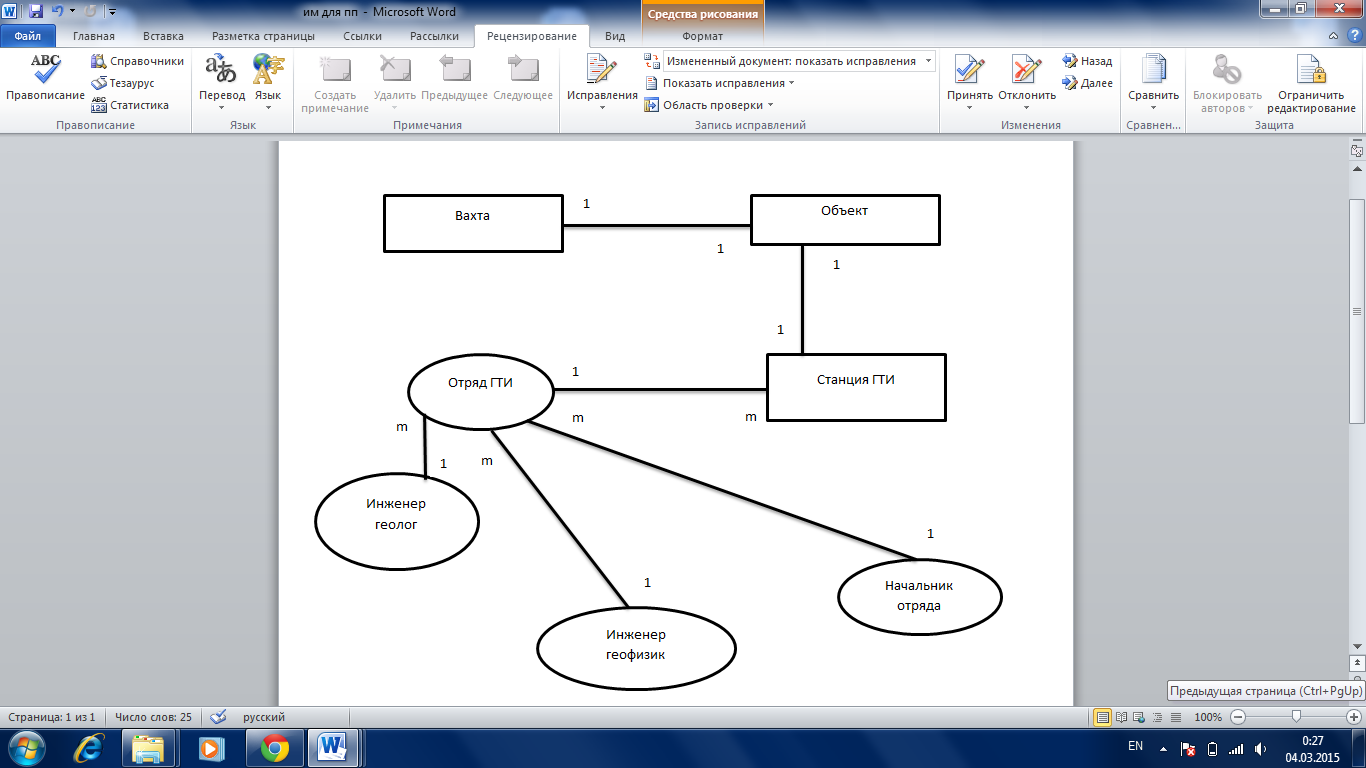Image resolution: width=1366 pixels, height=768 pixels.
Task: Select the Начальник отряда ellipse
Action: coord(919,597)
